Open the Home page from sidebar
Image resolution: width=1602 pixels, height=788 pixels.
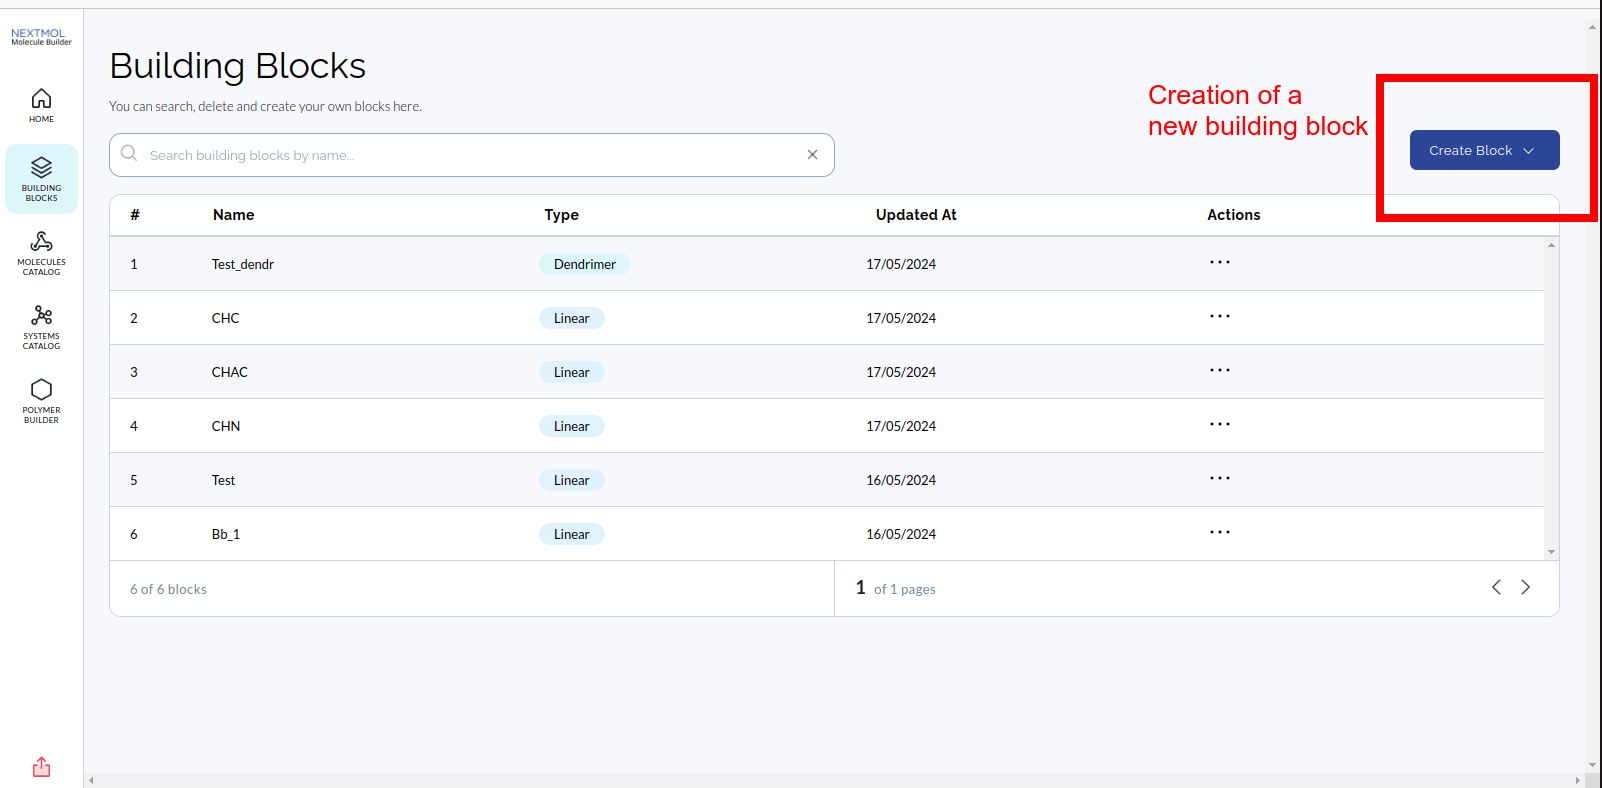[x=41, y=105]
